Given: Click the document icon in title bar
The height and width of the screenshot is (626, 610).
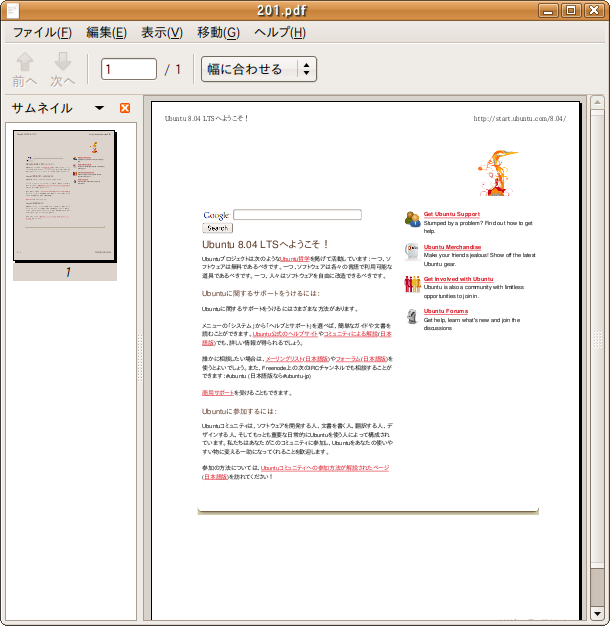Looking at the screenshot, I should pos(13,11).
